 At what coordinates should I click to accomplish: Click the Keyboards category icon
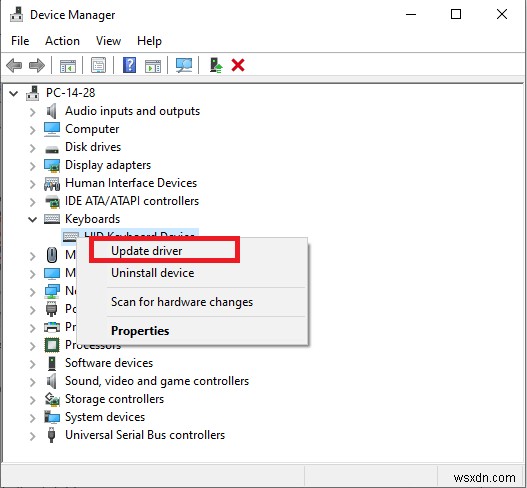point(52,219)
